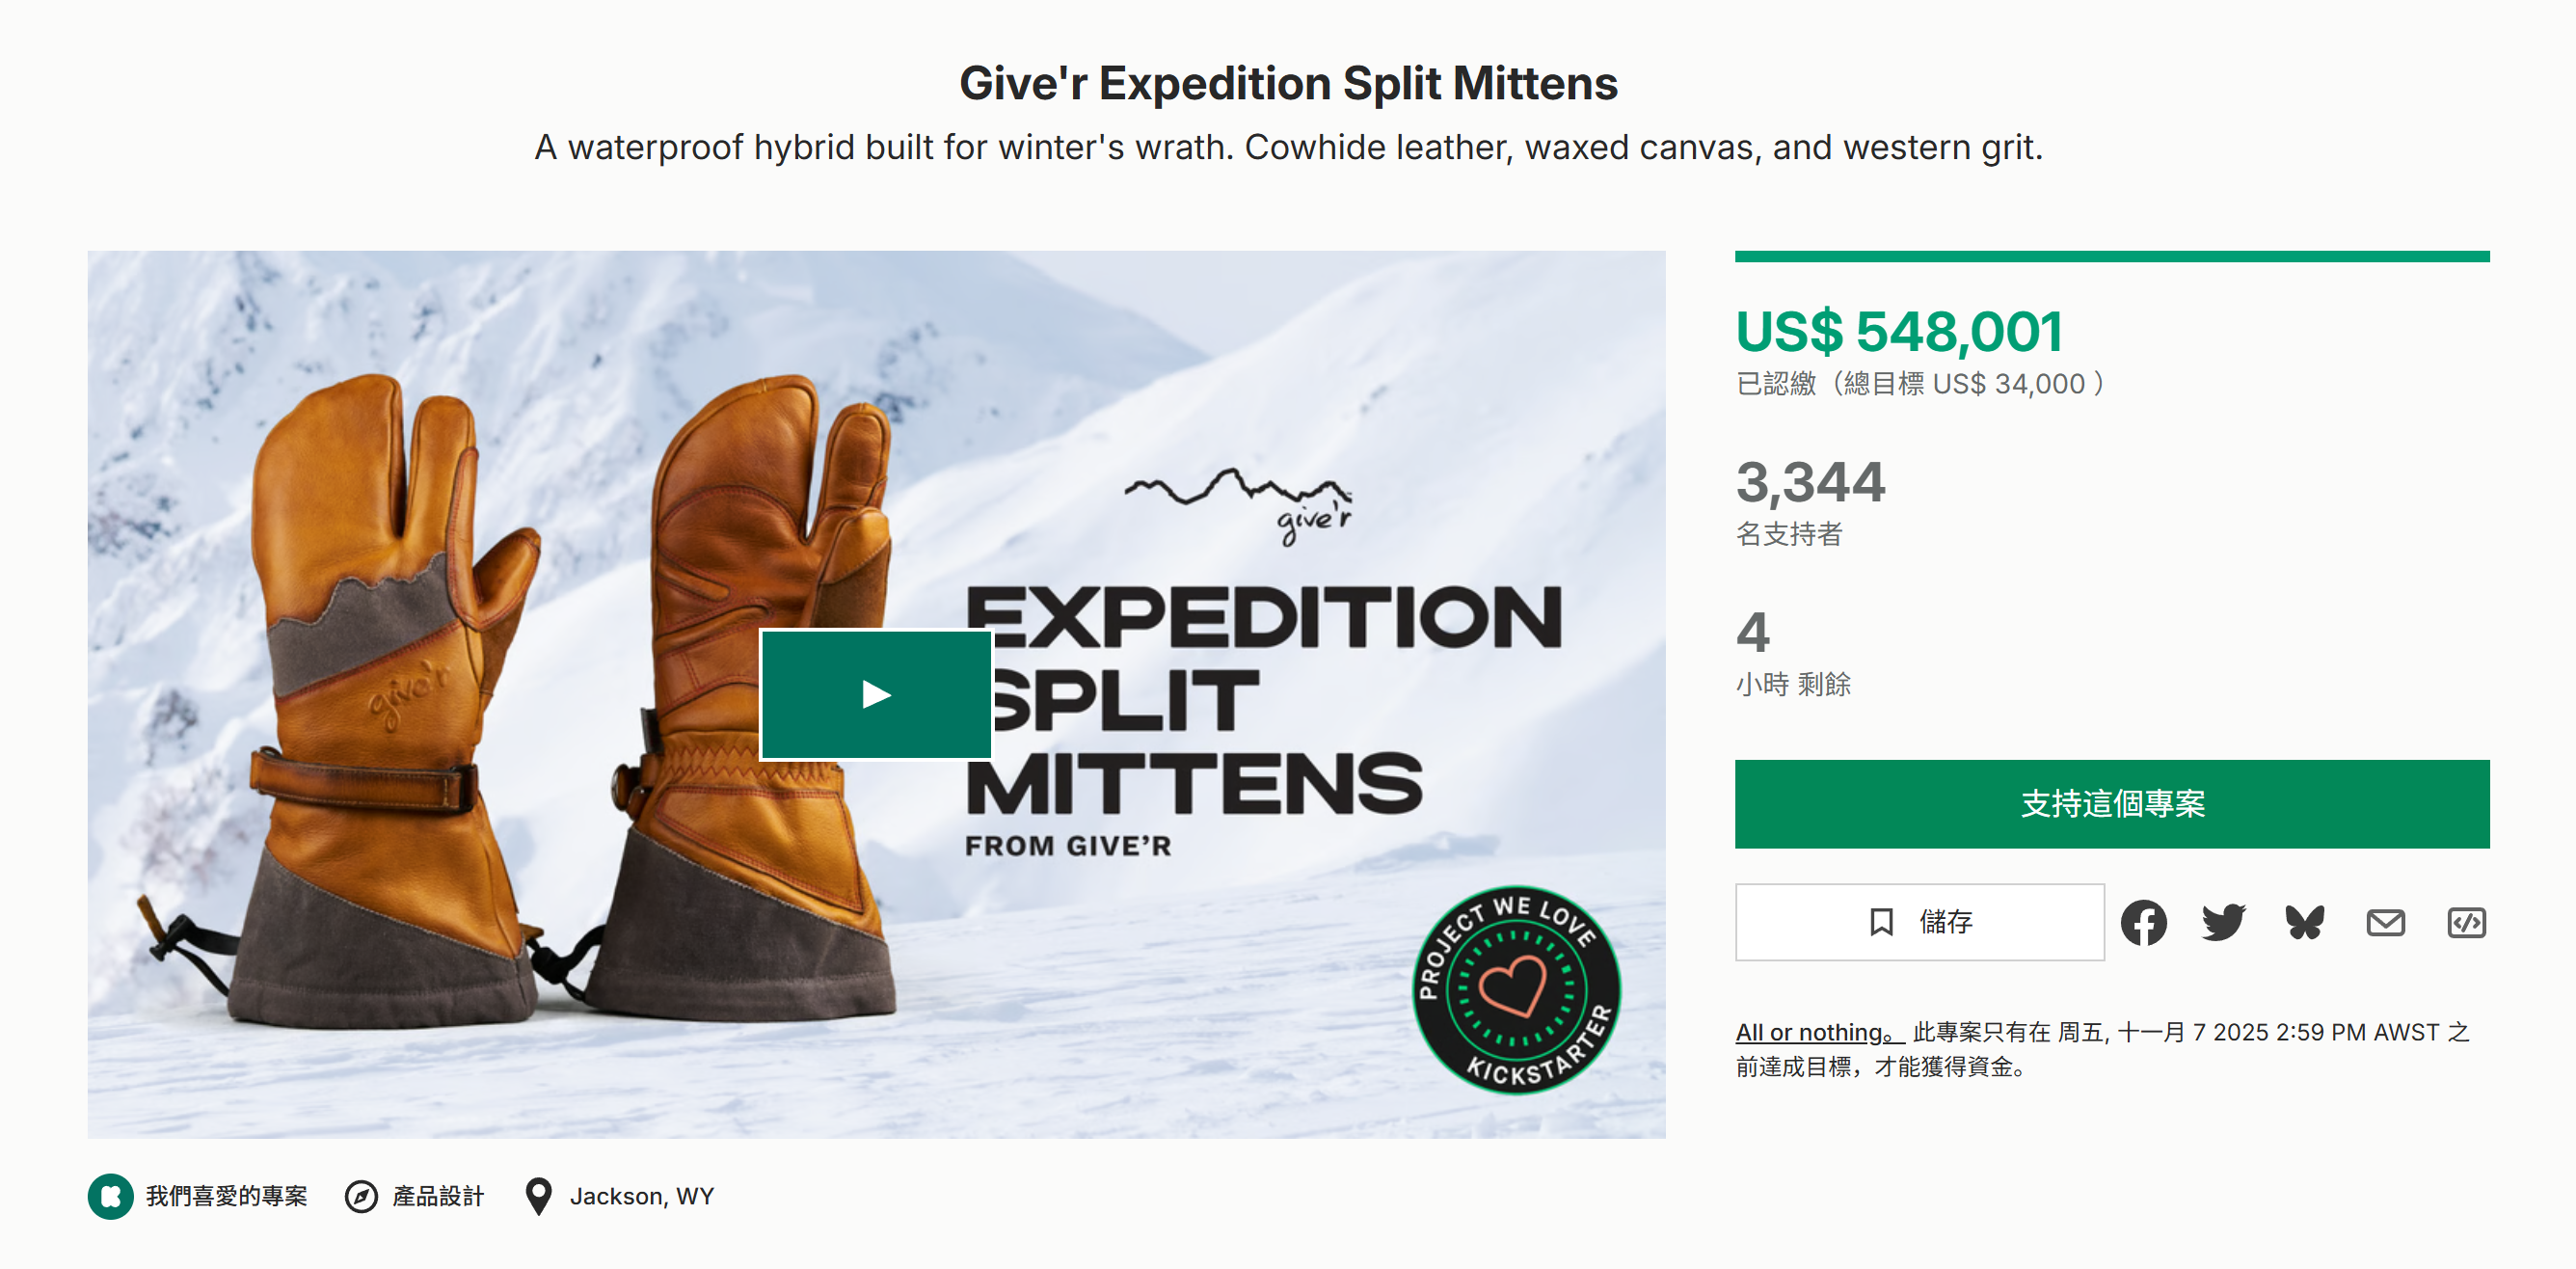Click the Project We Love badge on video

pos(1516,989)
